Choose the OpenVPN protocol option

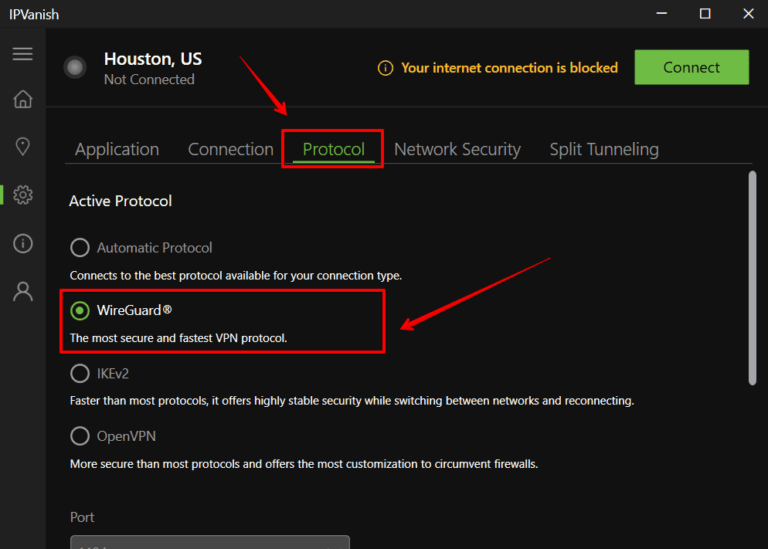tap(80, 436)
